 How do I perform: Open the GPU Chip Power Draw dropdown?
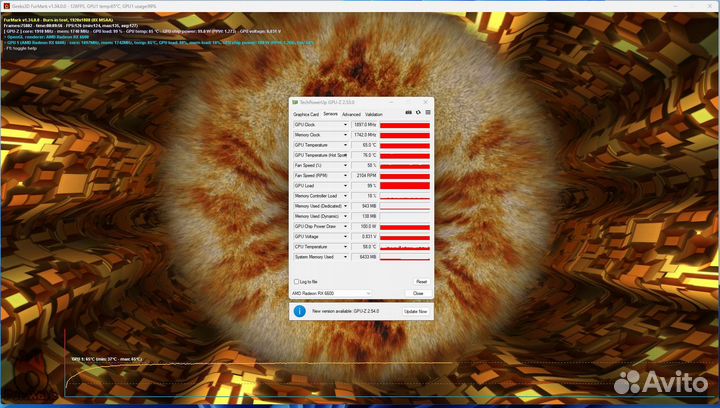345,226
